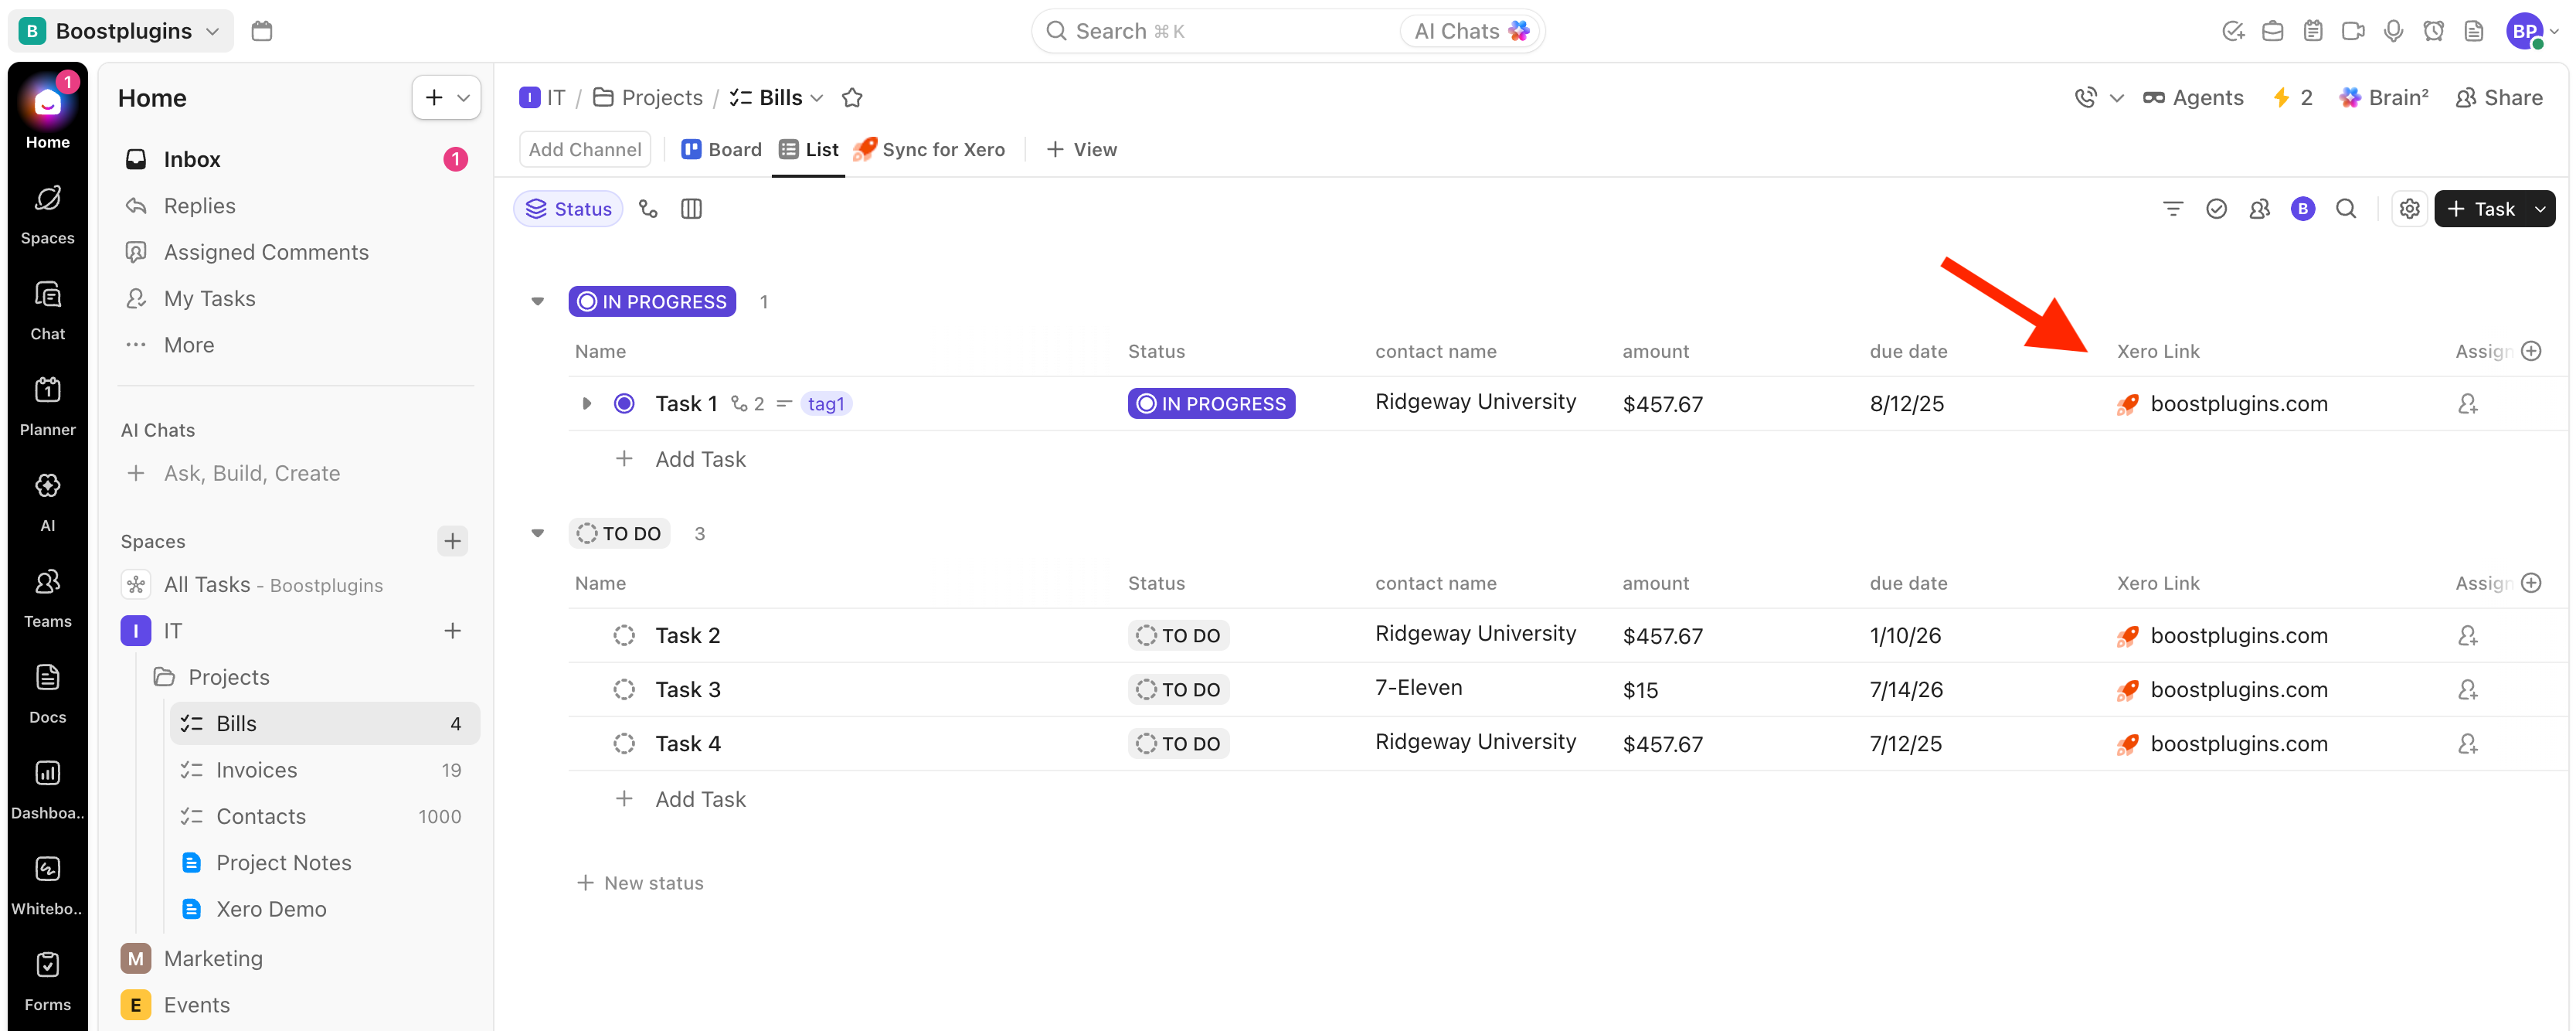Expand Task 1 subtasks arrow

click(x=586, y=404)
